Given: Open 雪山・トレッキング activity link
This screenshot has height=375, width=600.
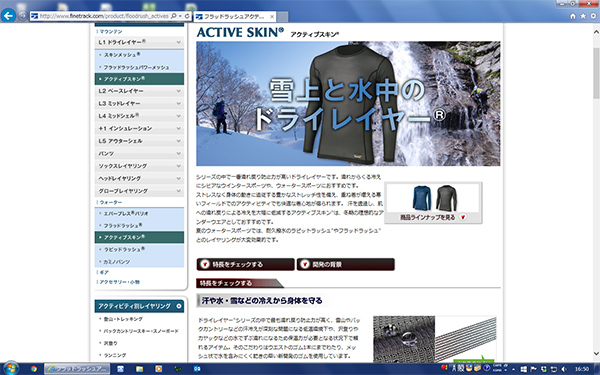Looking at the screenshot, I should tap(123, 319).
